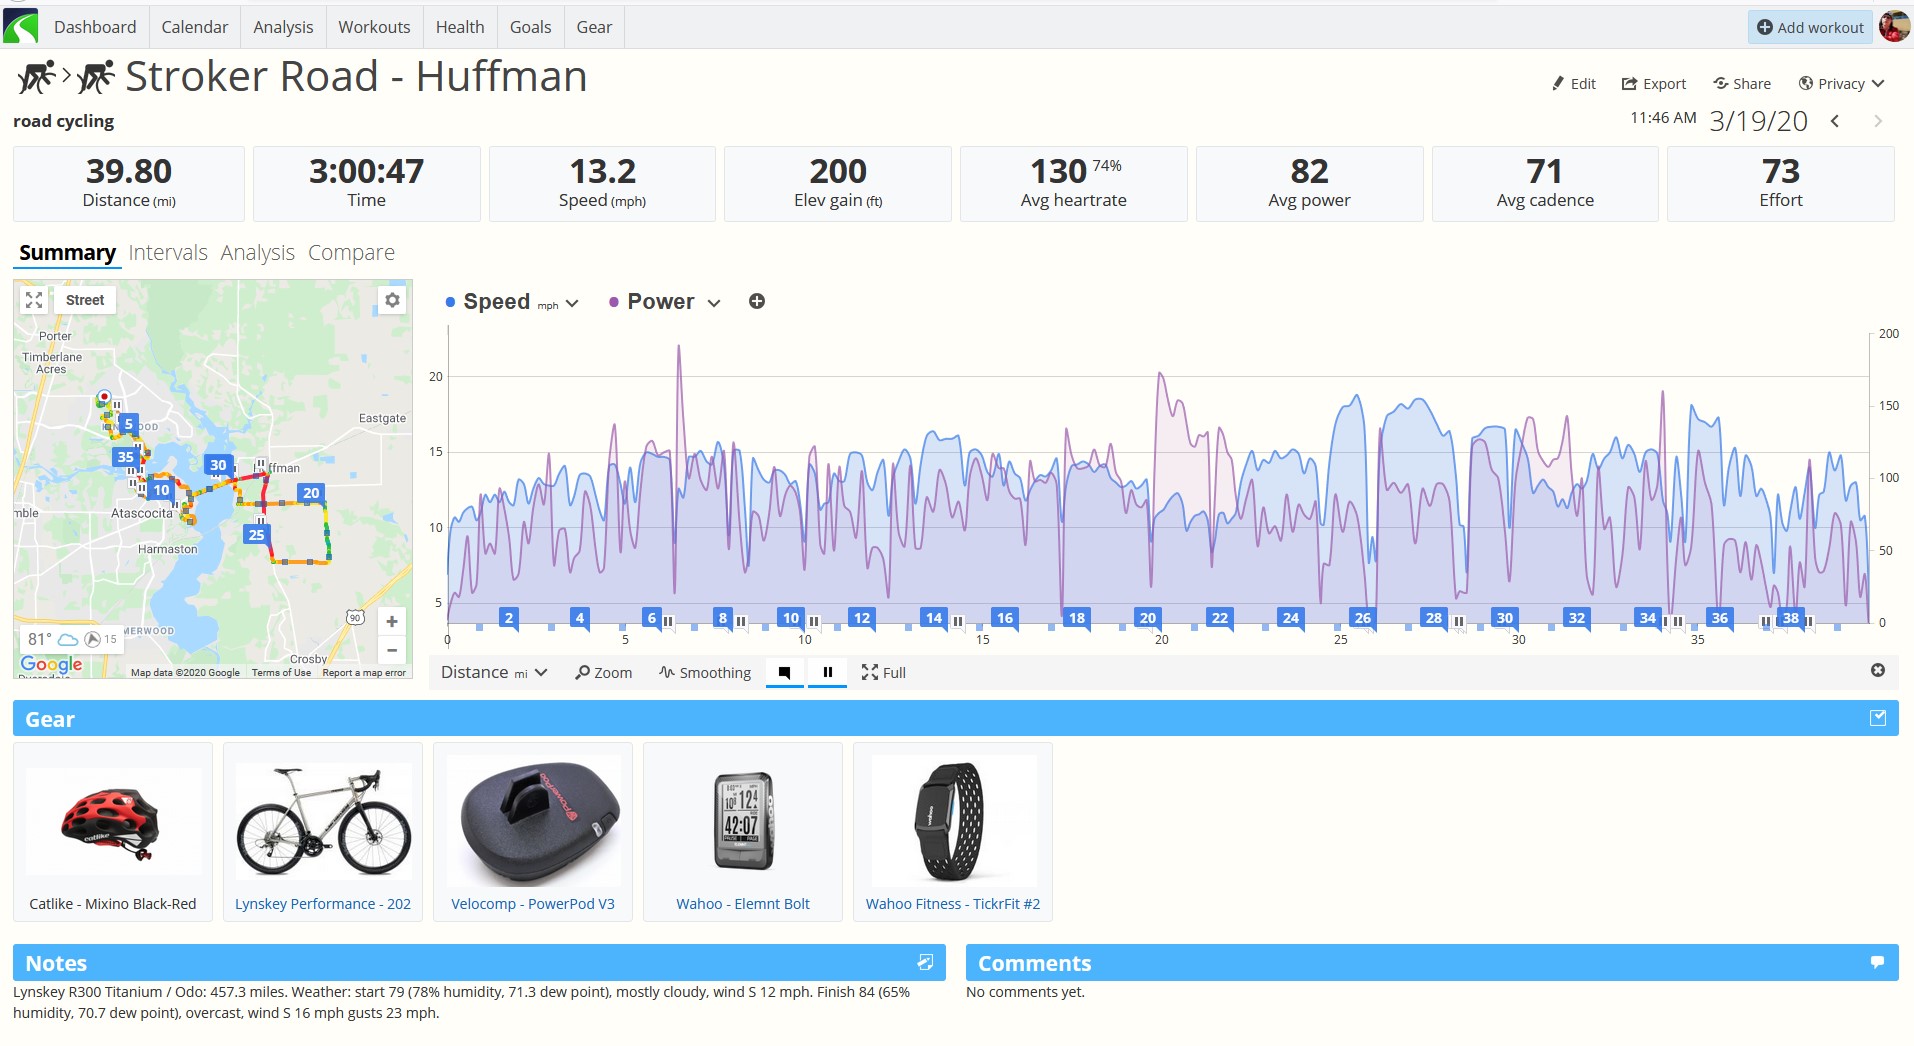Viewport: 1914px width, 1046px height.
Task: Open Lynskey Performance gear link
Action: 323,904
